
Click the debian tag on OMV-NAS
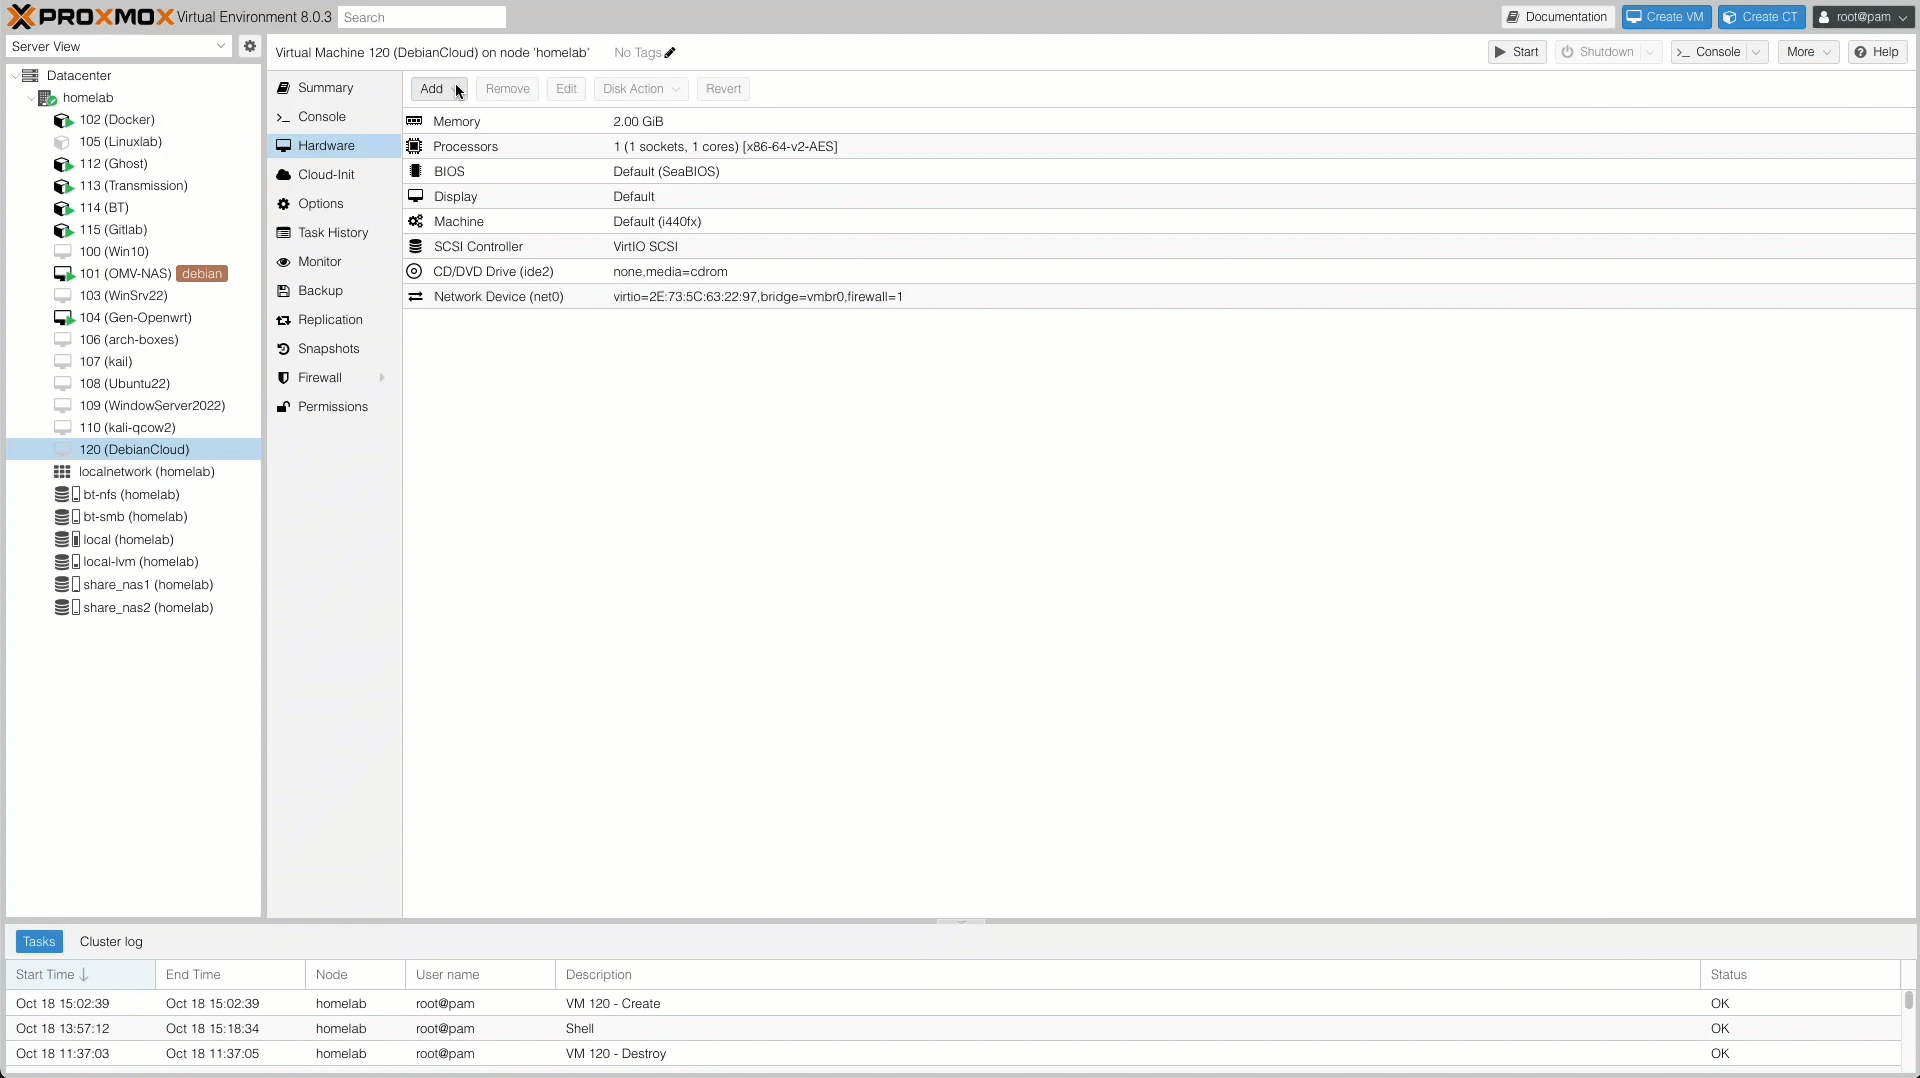[202, 274]
